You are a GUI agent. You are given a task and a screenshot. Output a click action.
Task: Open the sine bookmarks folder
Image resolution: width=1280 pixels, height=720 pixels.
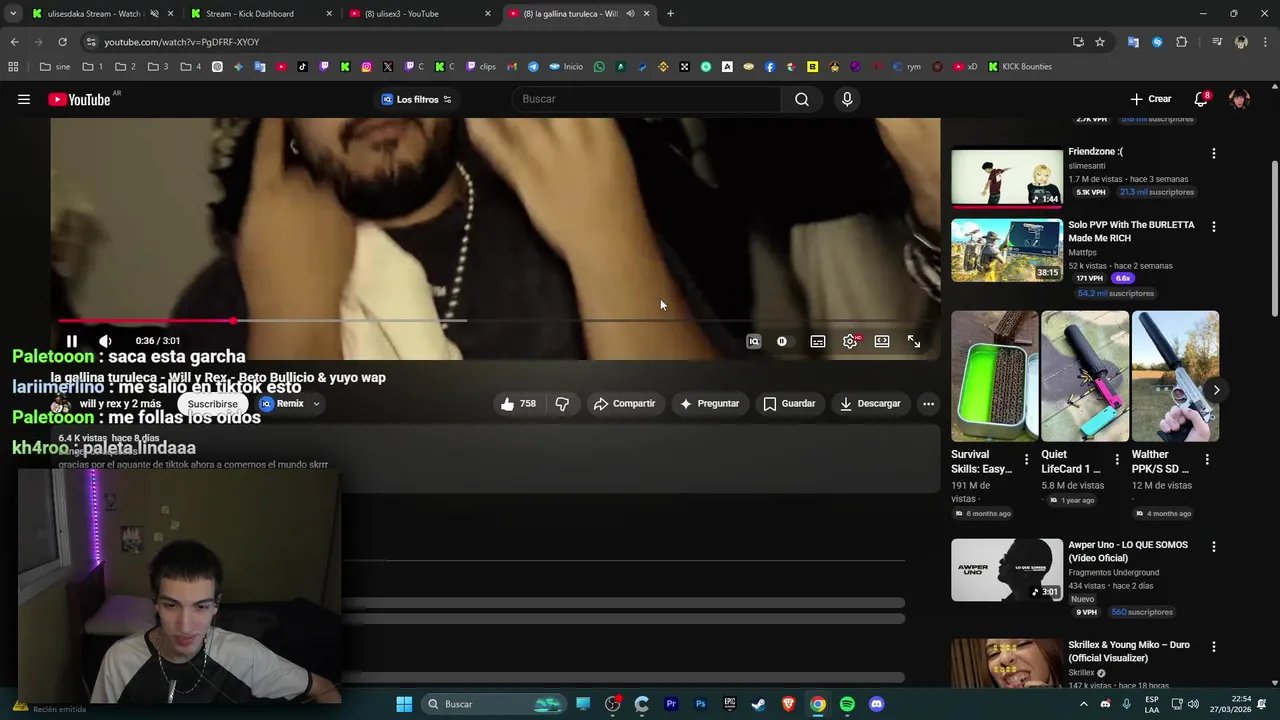coord(55,67)
